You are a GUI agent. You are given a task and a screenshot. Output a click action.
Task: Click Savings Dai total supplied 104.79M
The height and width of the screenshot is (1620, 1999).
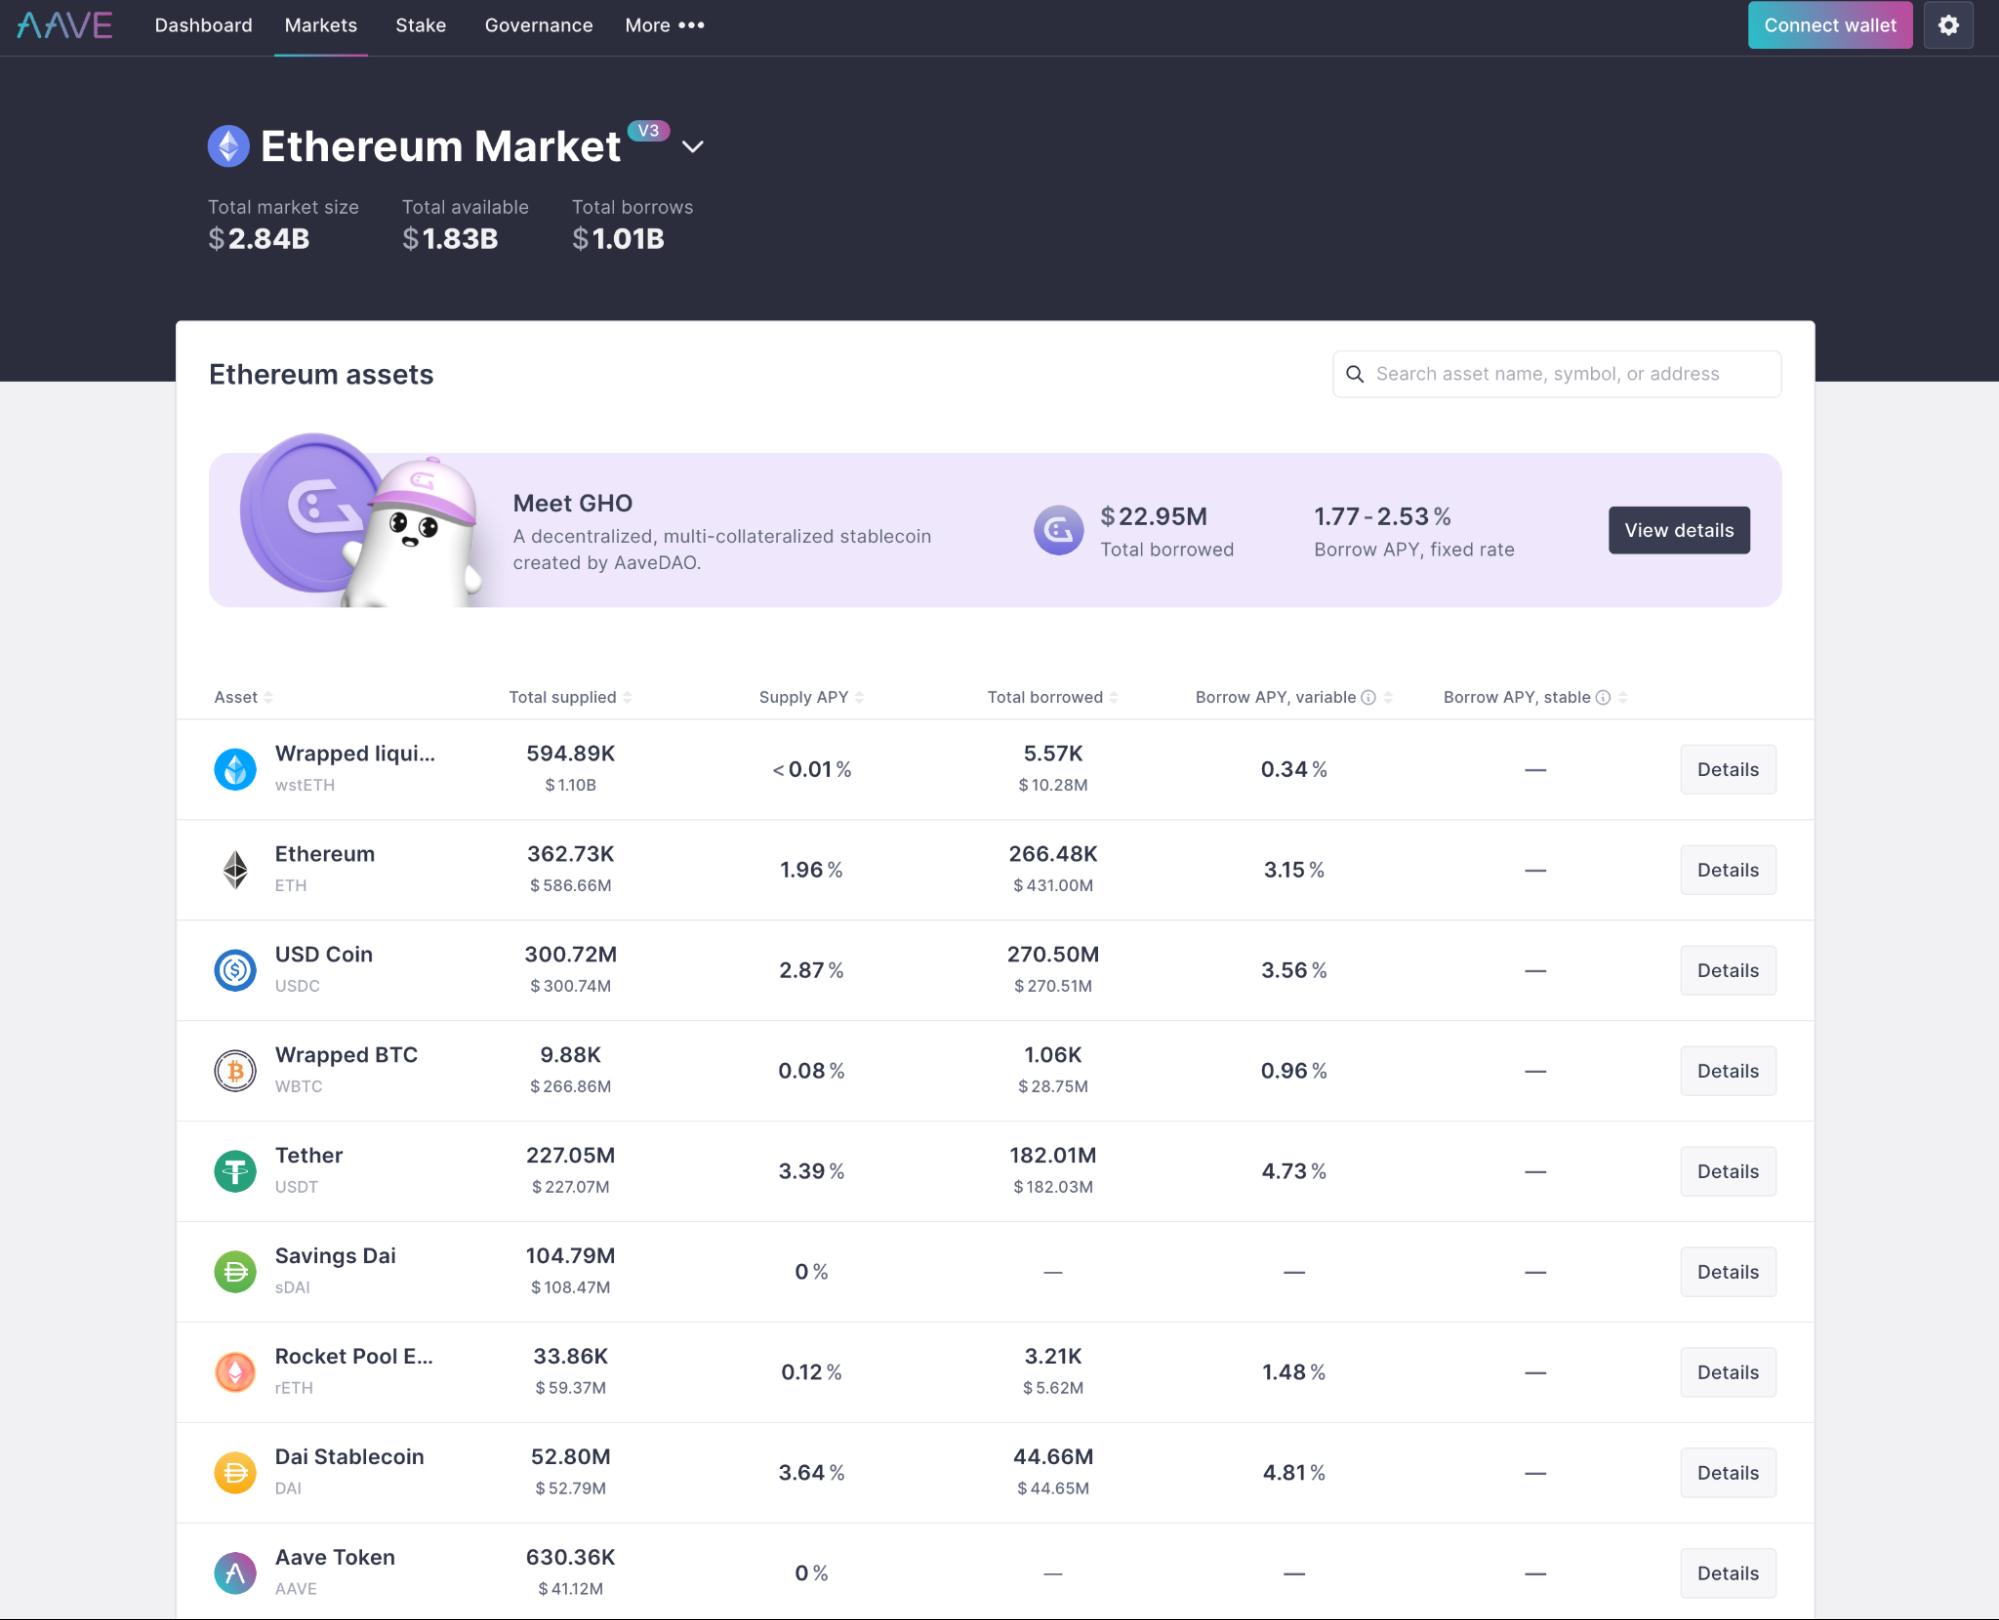[571, 1255]
